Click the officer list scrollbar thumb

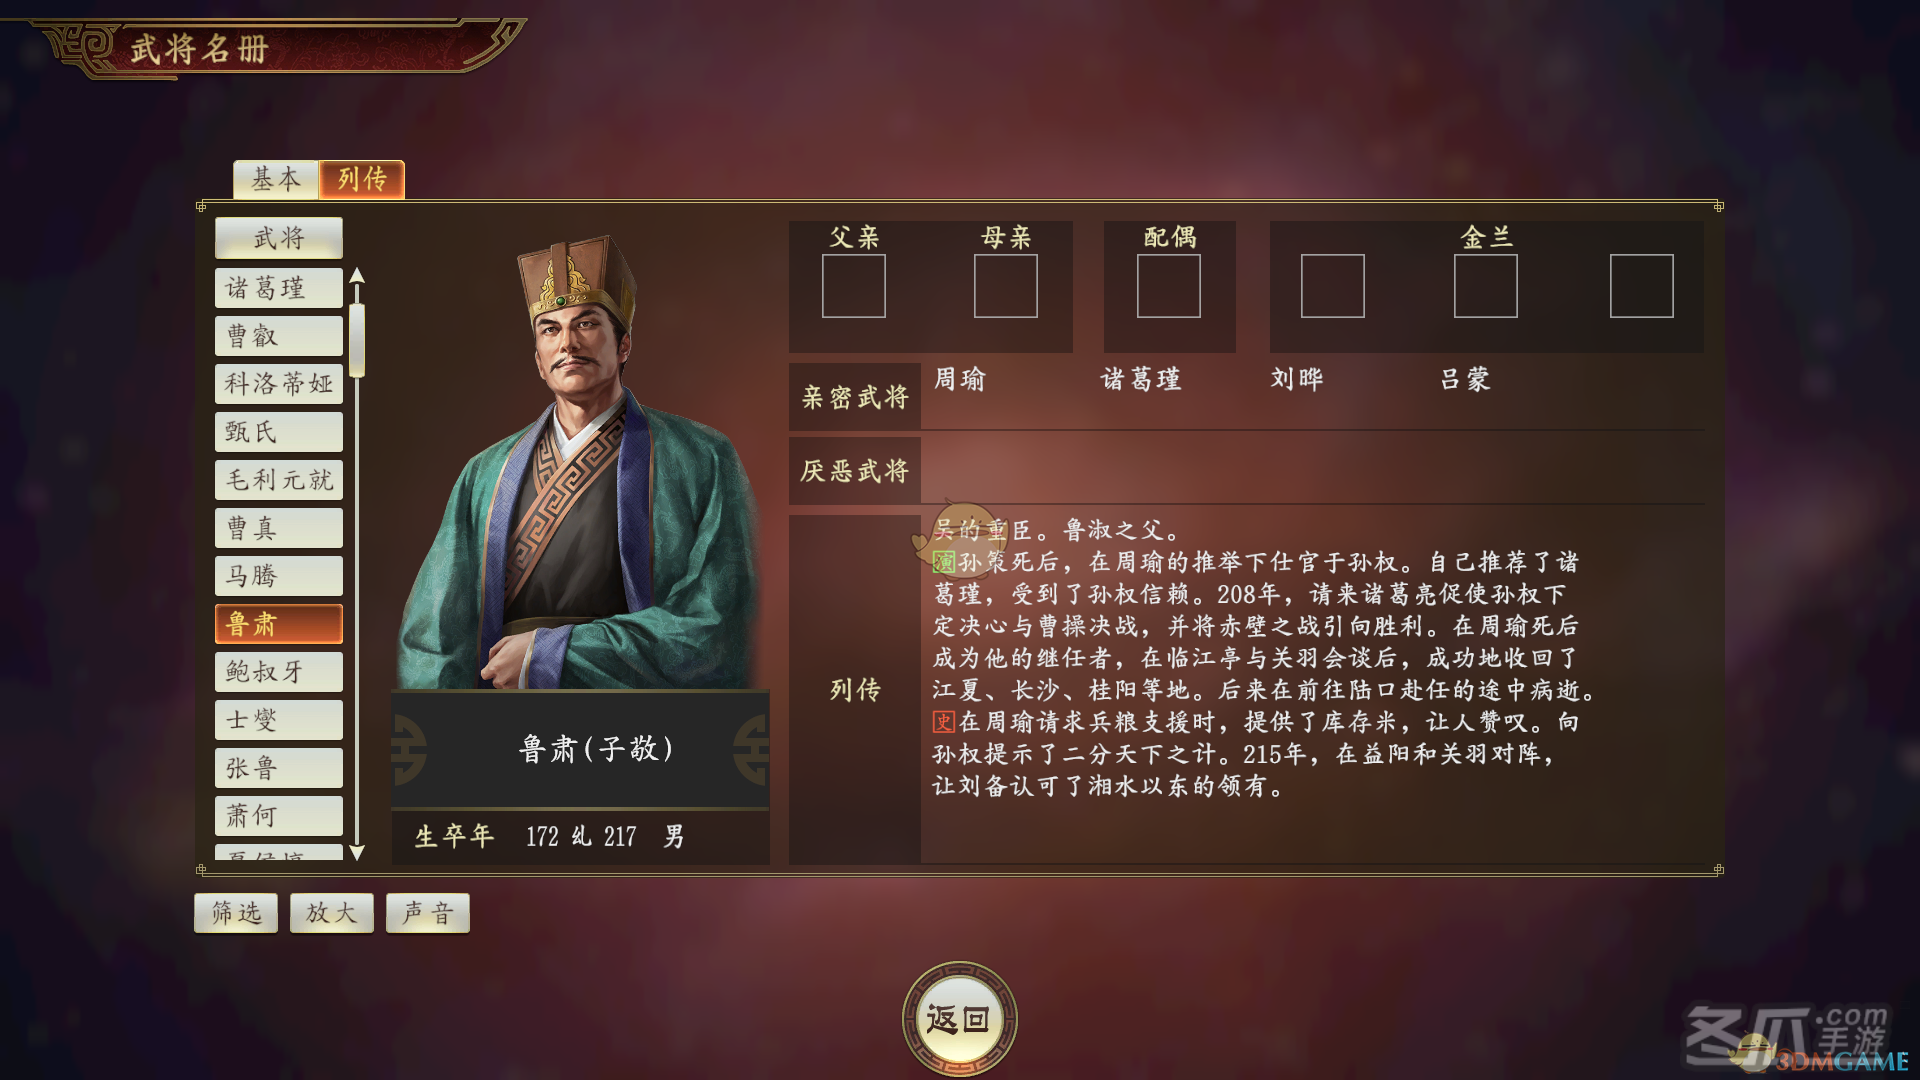tap(357, 340)
